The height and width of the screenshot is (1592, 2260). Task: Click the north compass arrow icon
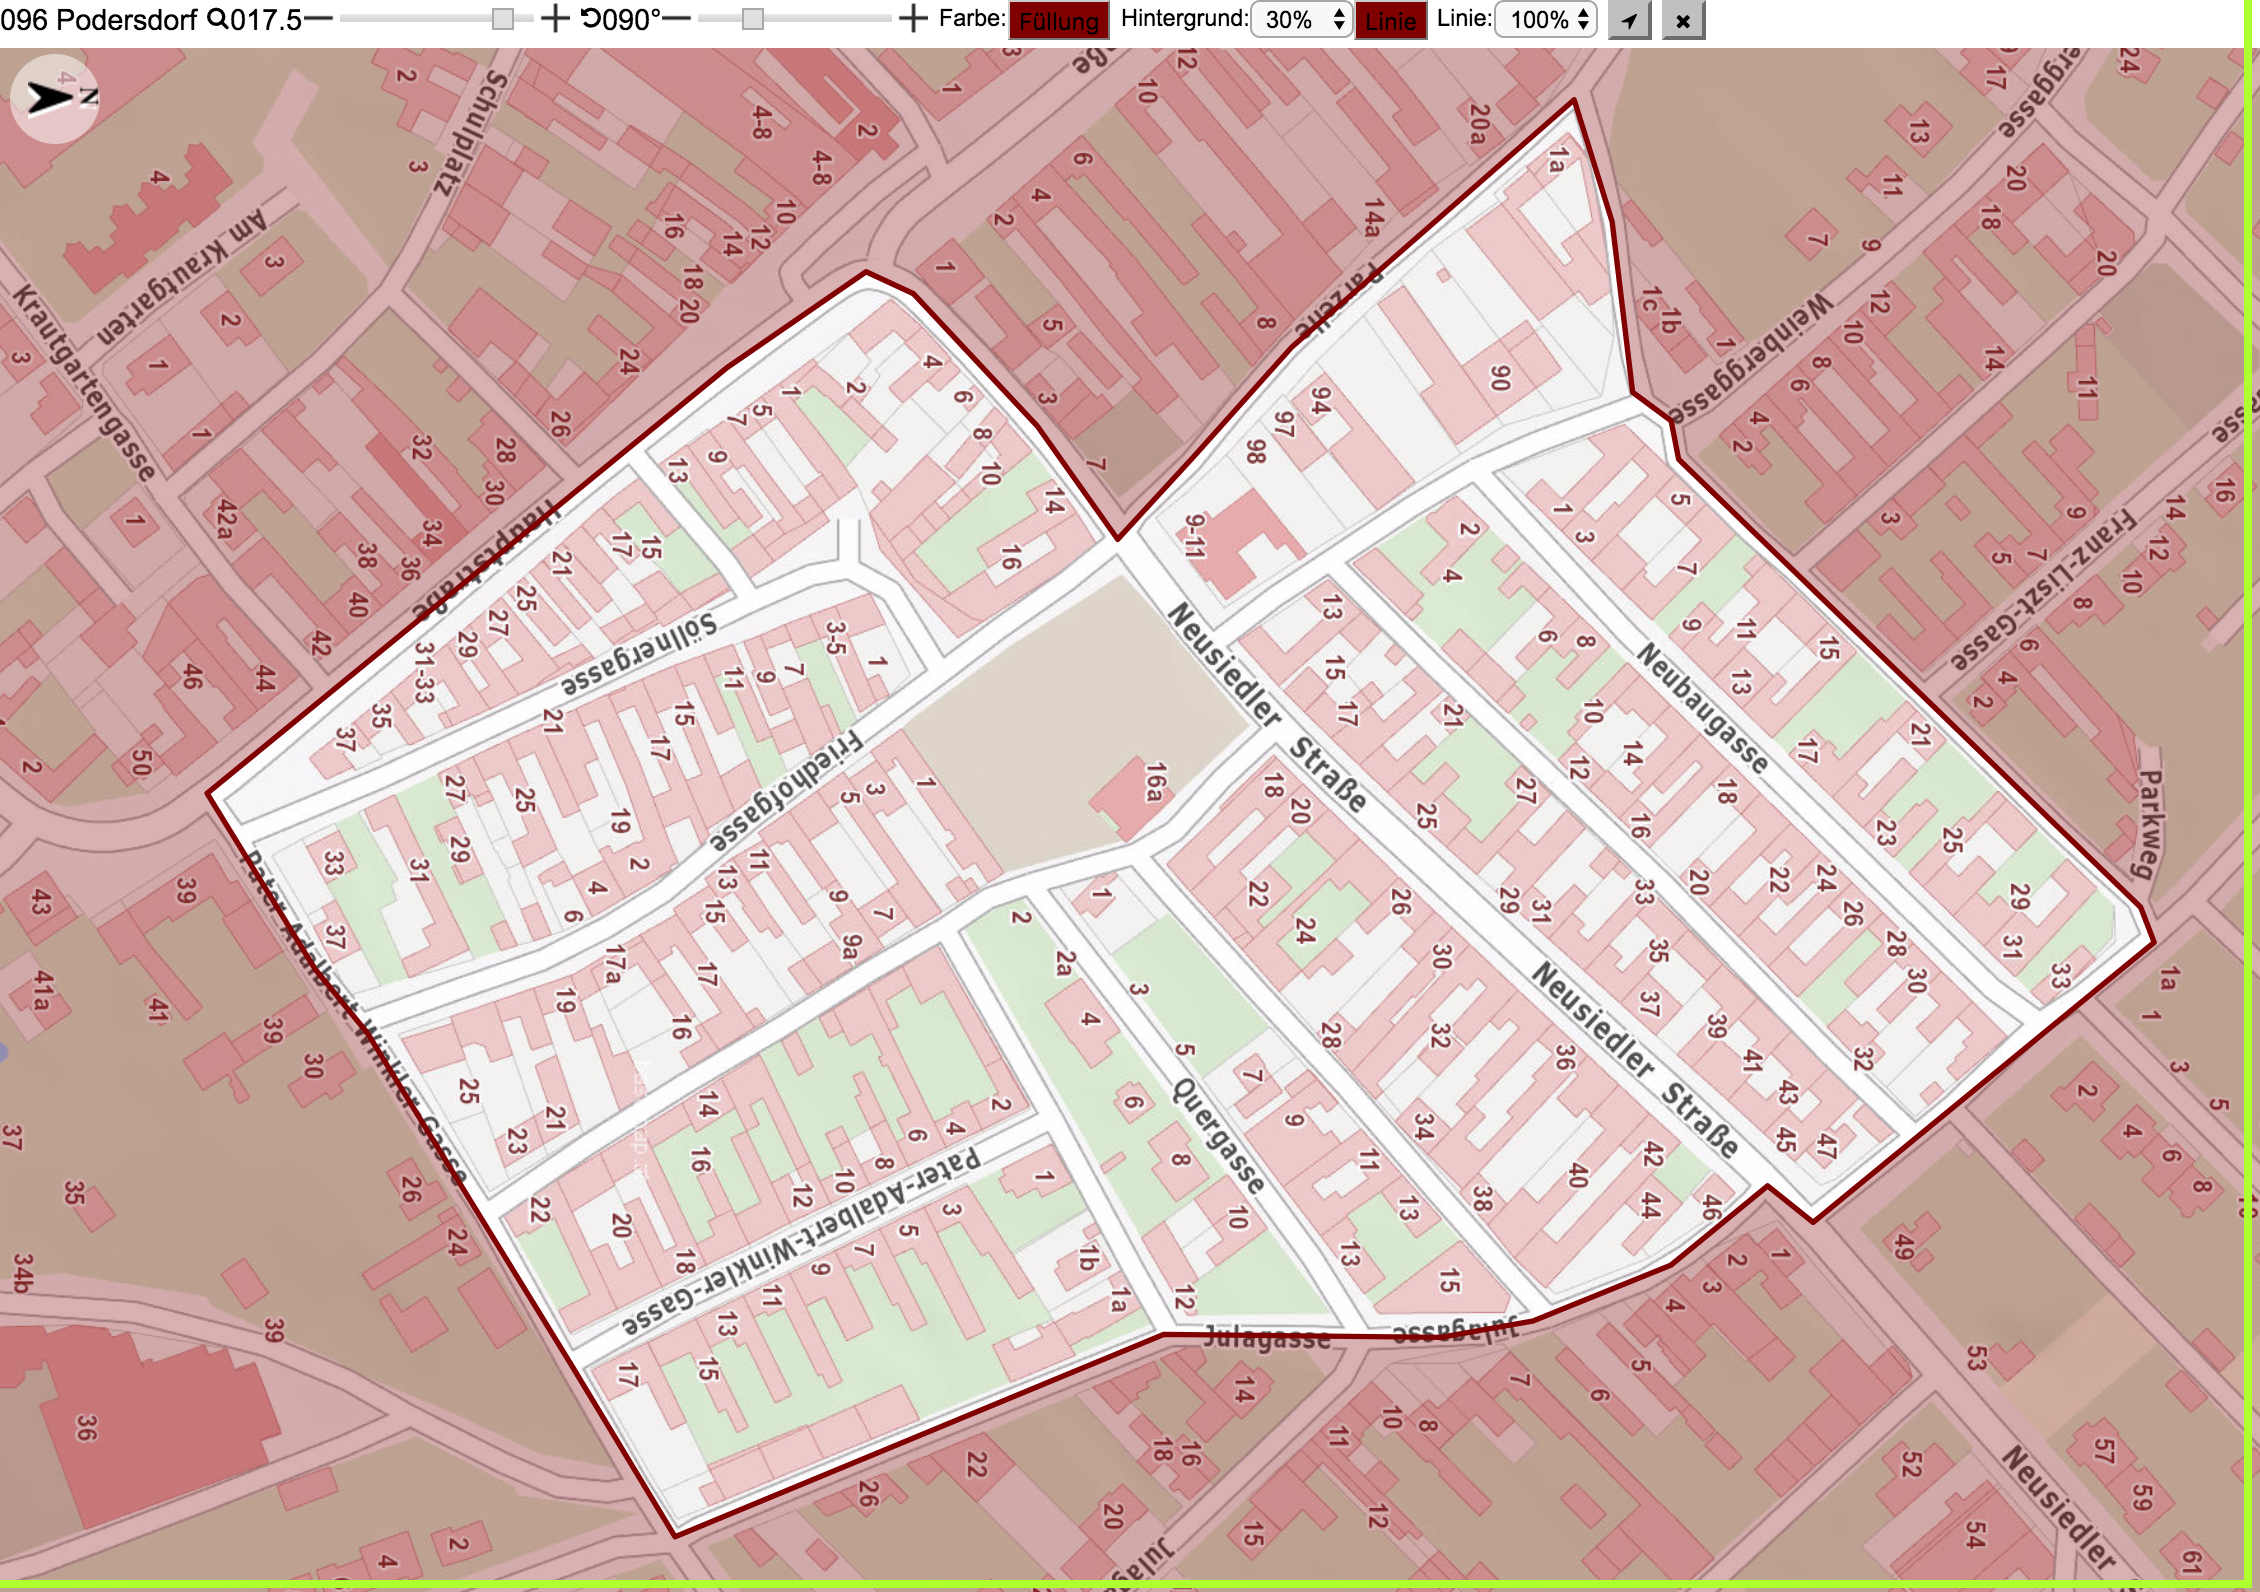55,98
